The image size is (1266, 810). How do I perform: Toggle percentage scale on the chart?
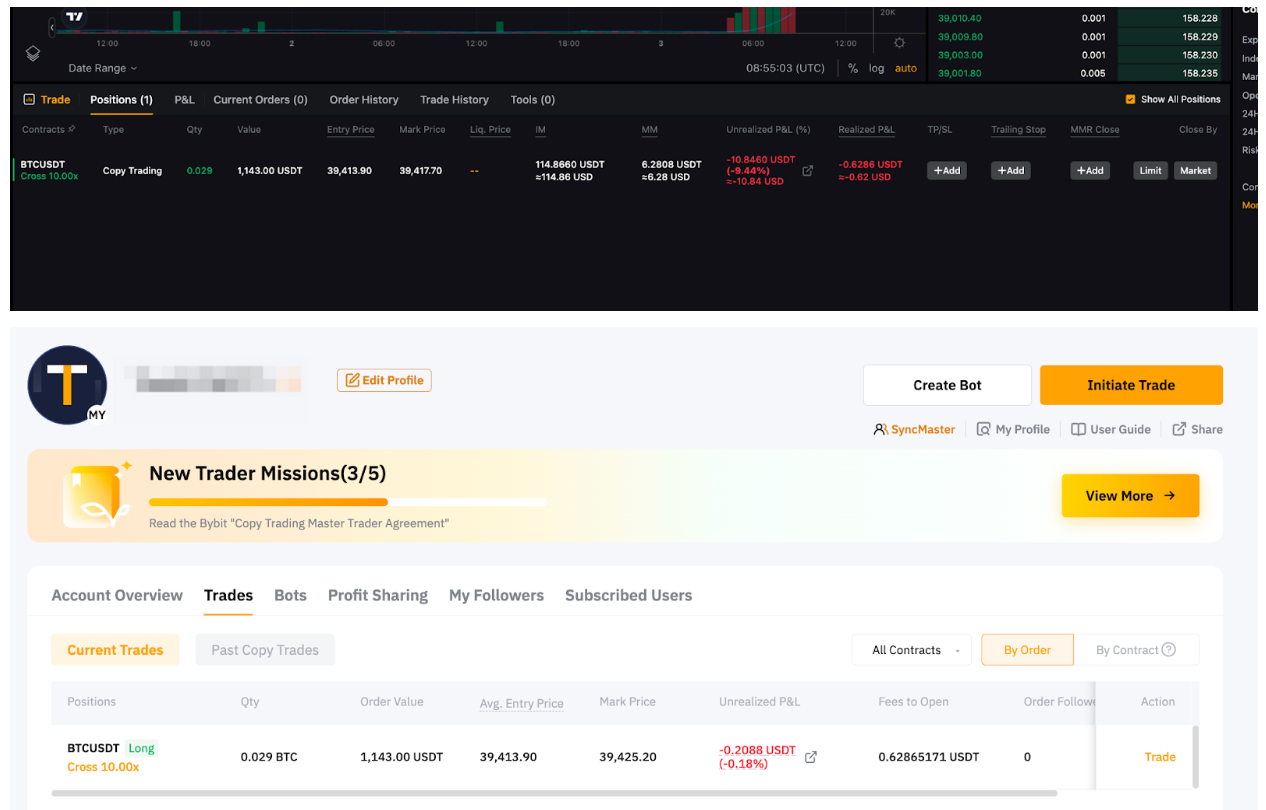click(x=852, y=68)
